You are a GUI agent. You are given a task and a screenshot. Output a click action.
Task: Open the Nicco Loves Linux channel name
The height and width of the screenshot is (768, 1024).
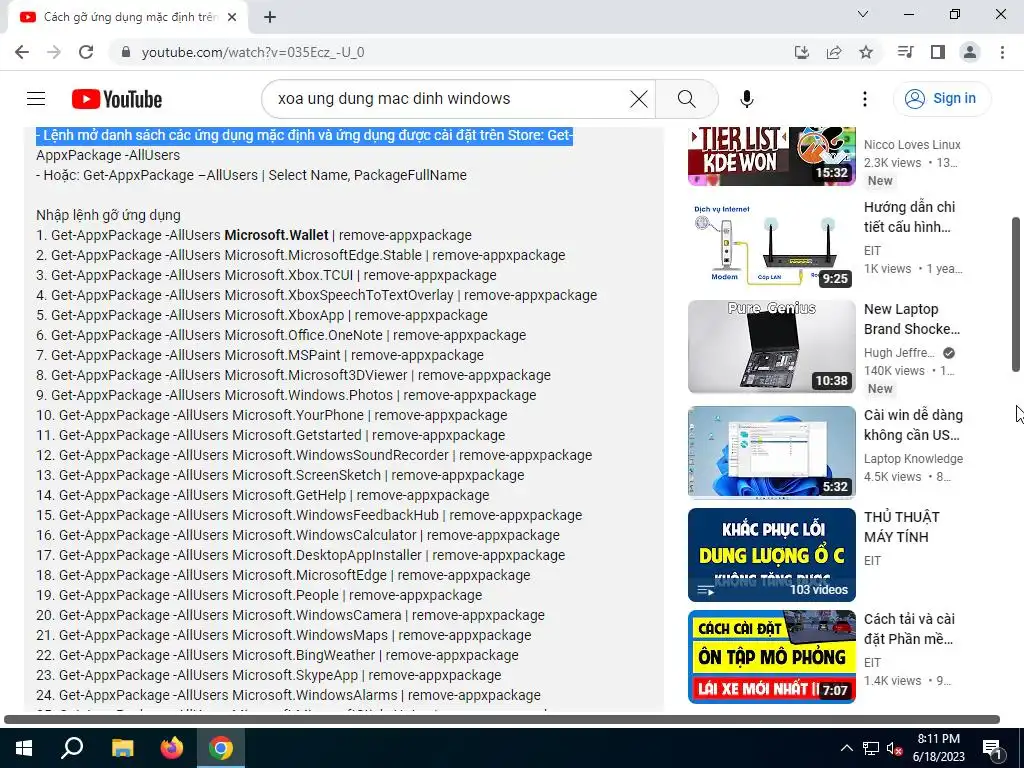click(912, 144)
